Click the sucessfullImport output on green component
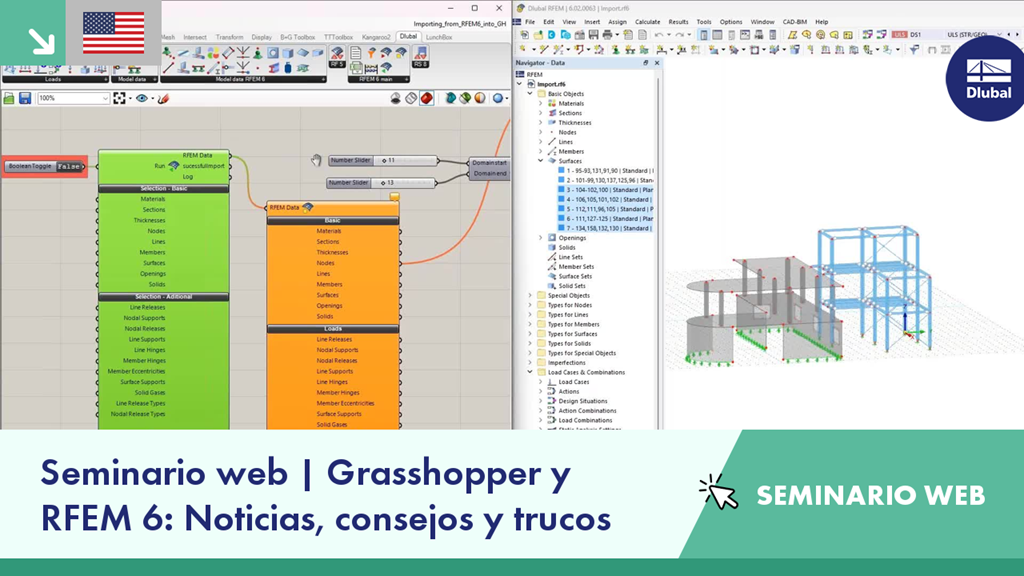Image resolution: width=1024 pixels, height=576 pixels. pyautogui.click(x=203, y=166)
